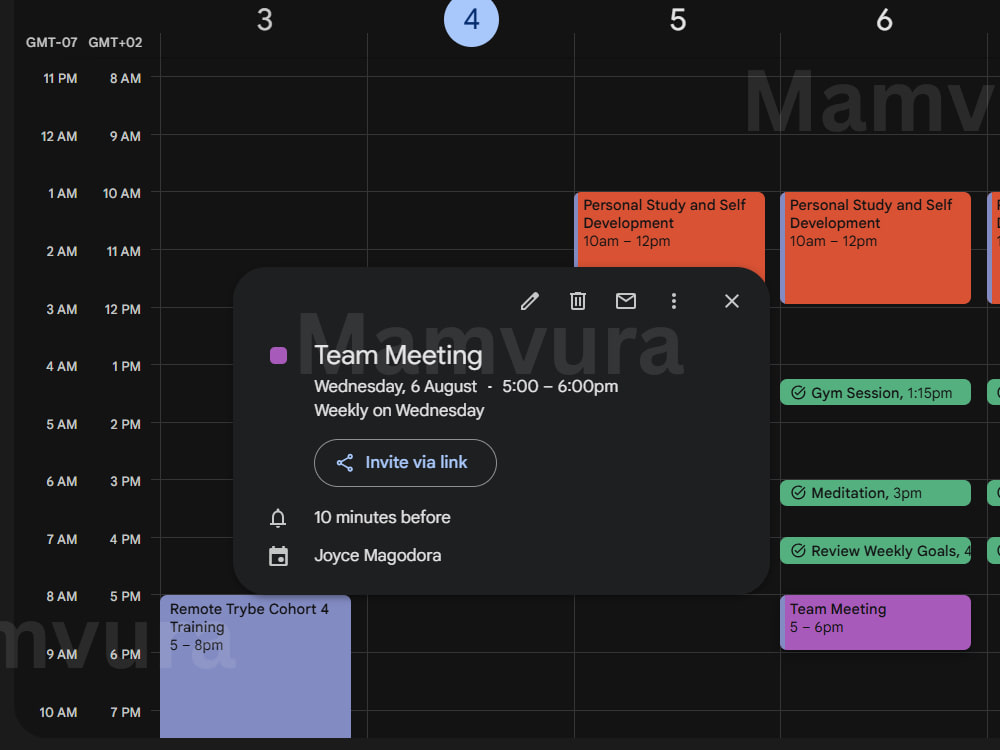Select day 3 in the header

coord(265,20)
